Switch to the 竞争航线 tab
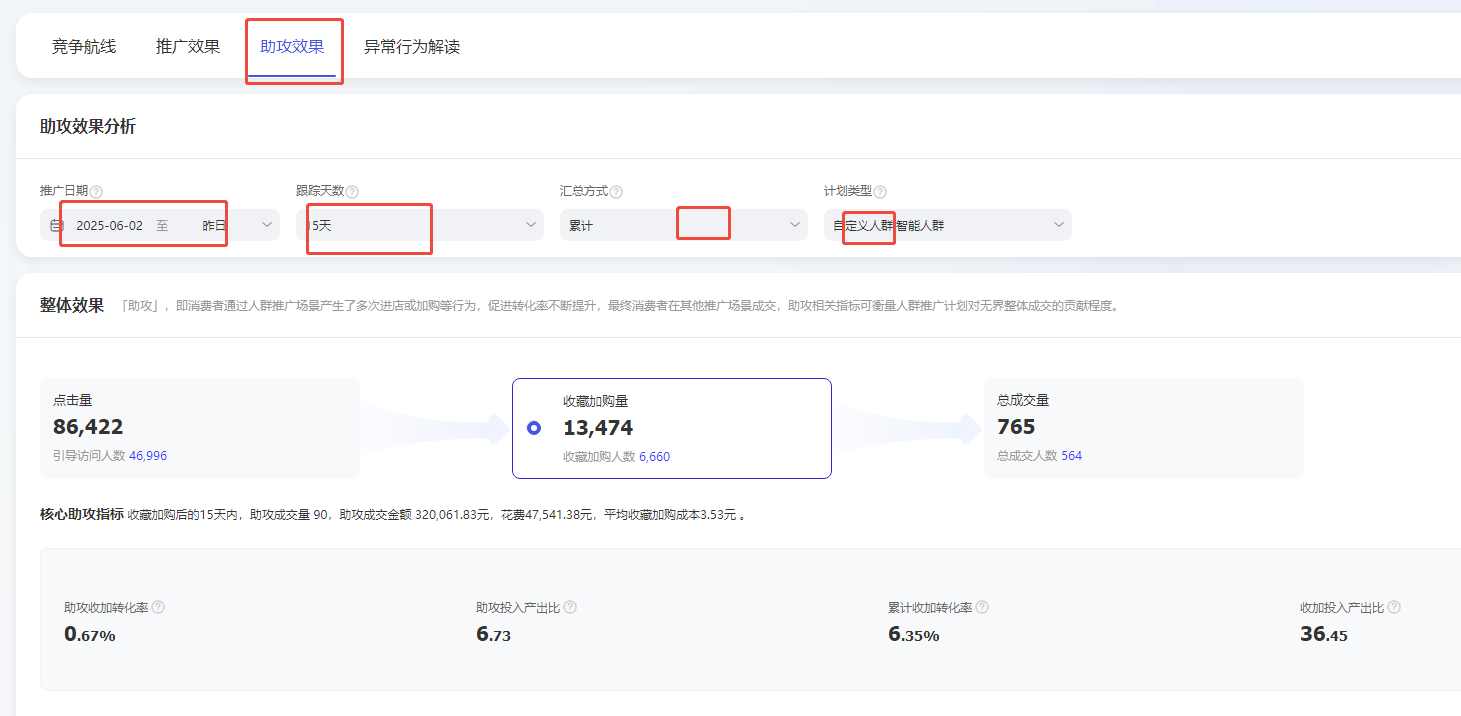 pos(84,47)
